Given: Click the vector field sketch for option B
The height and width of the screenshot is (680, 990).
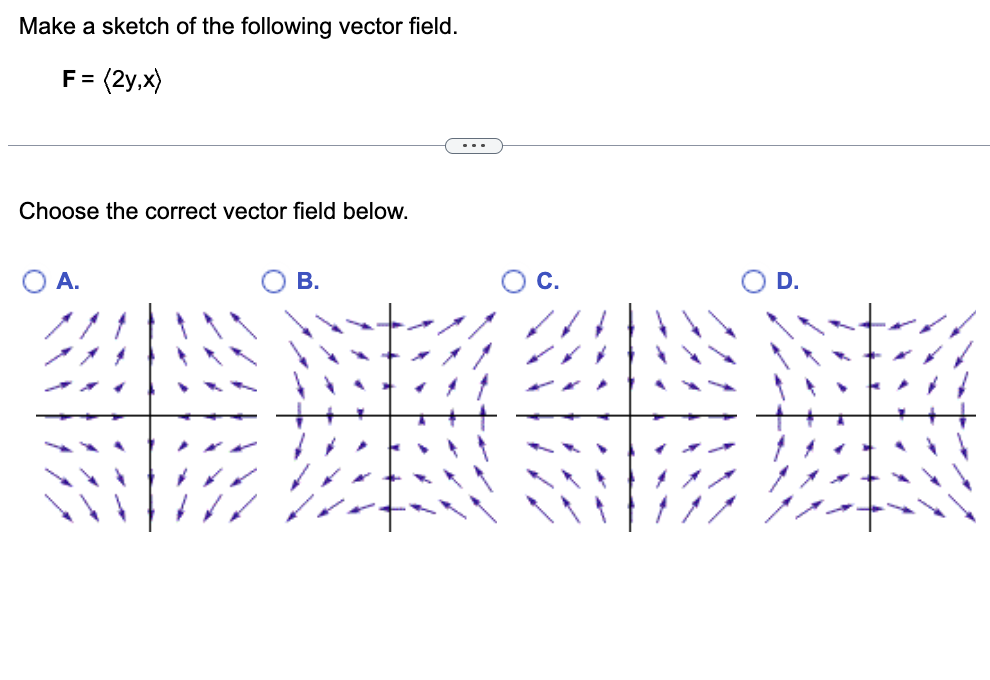Looking at the screenshot, I should point(388,415).
